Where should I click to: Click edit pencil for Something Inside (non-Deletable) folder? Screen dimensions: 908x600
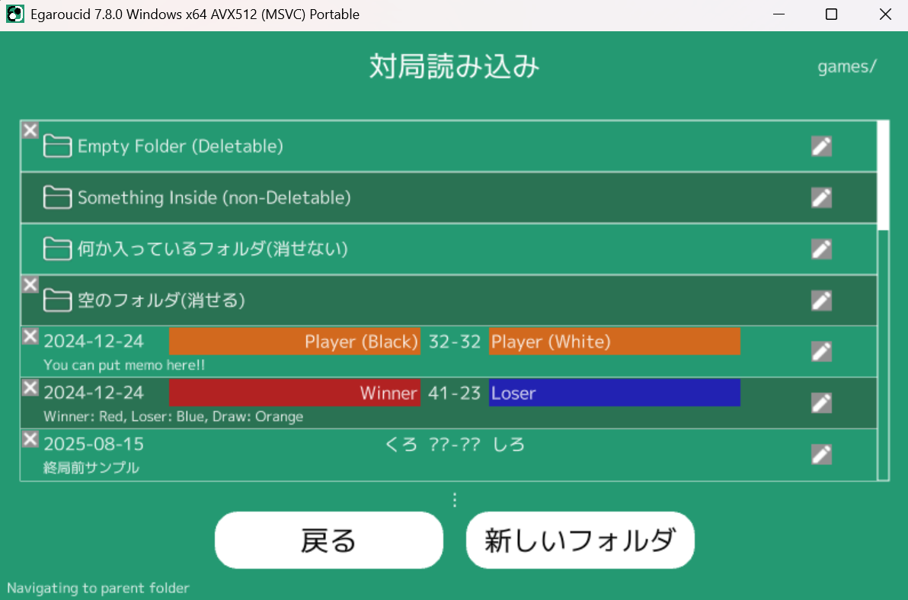[x=821, y=198]
